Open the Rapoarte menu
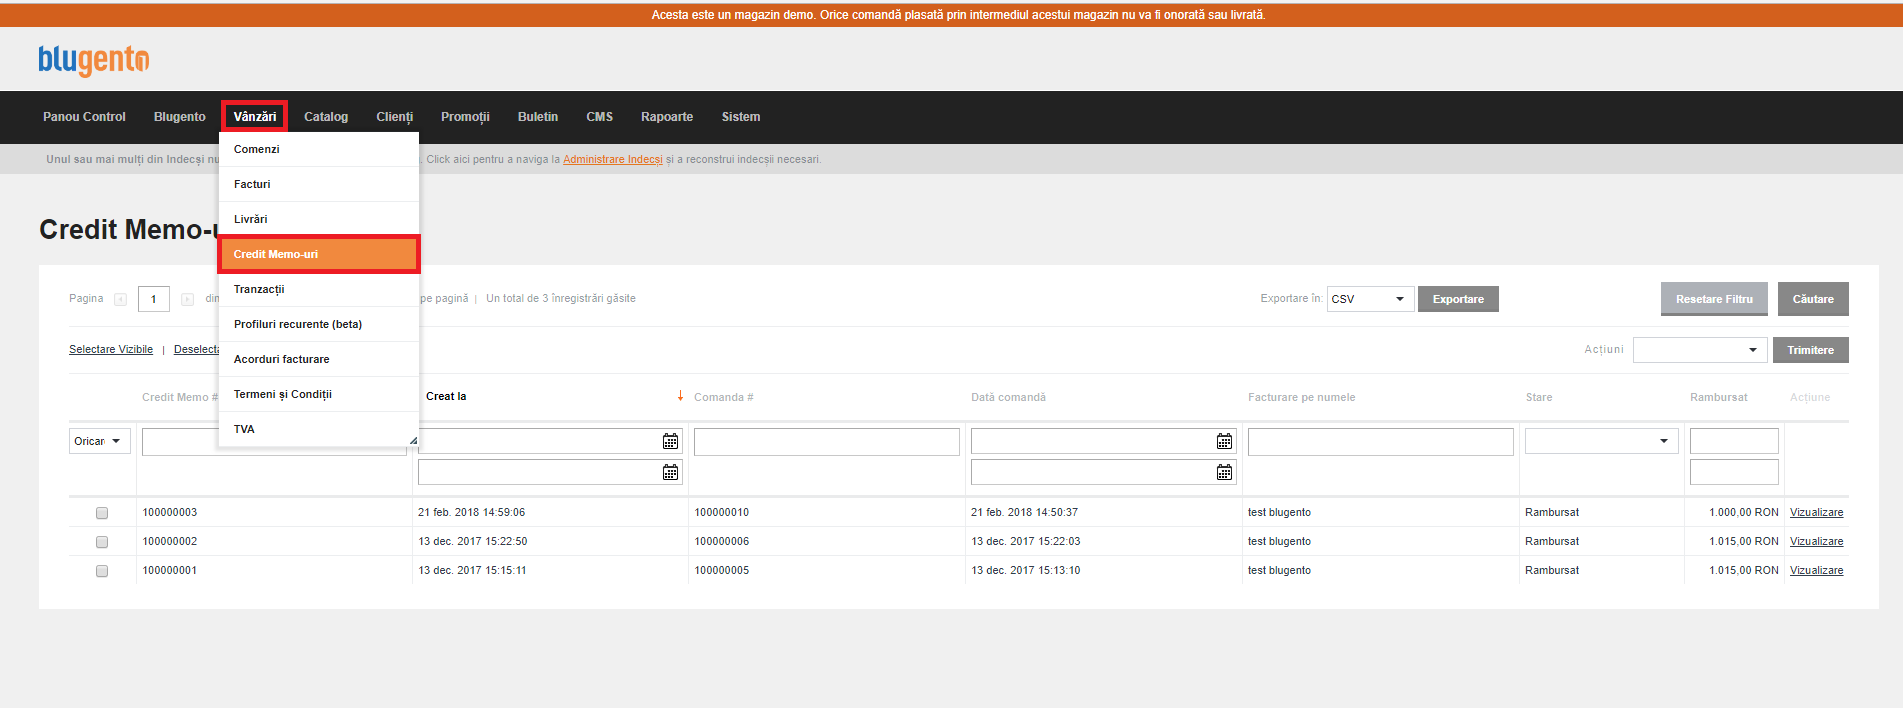This screenshot has width=1903, height=708. pyautogui.click(x=667, y=117)
